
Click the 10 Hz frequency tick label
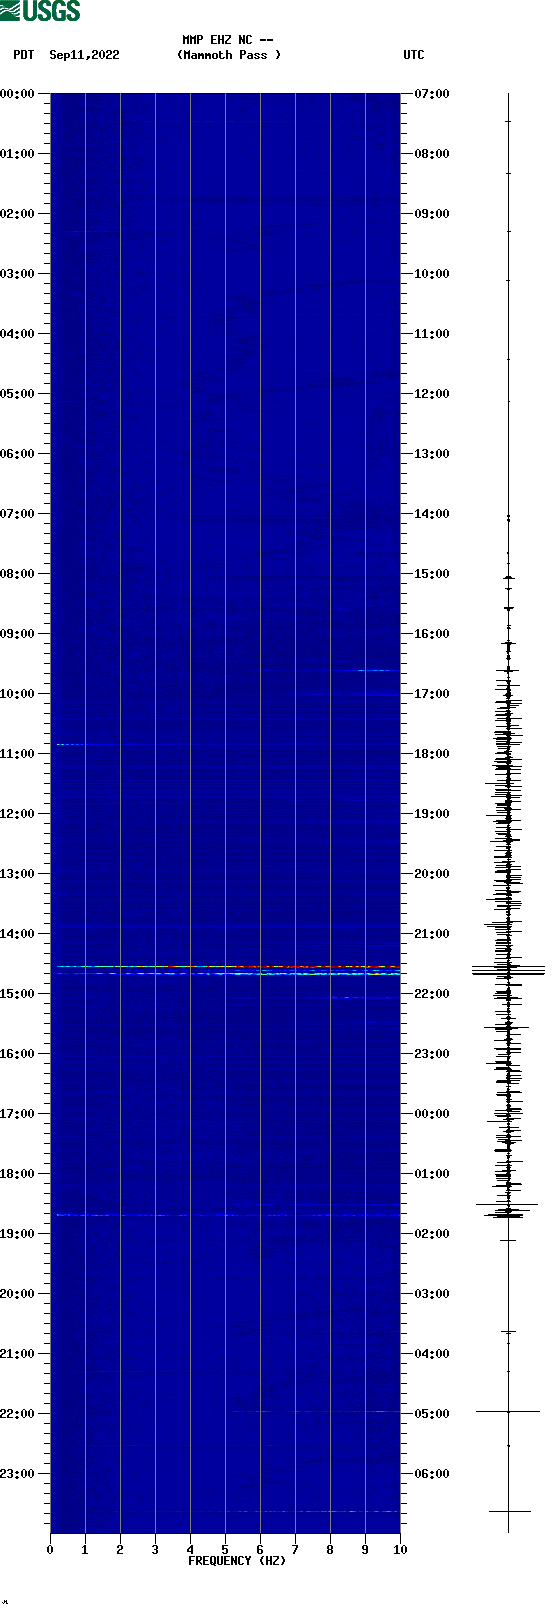[400, 1550]
